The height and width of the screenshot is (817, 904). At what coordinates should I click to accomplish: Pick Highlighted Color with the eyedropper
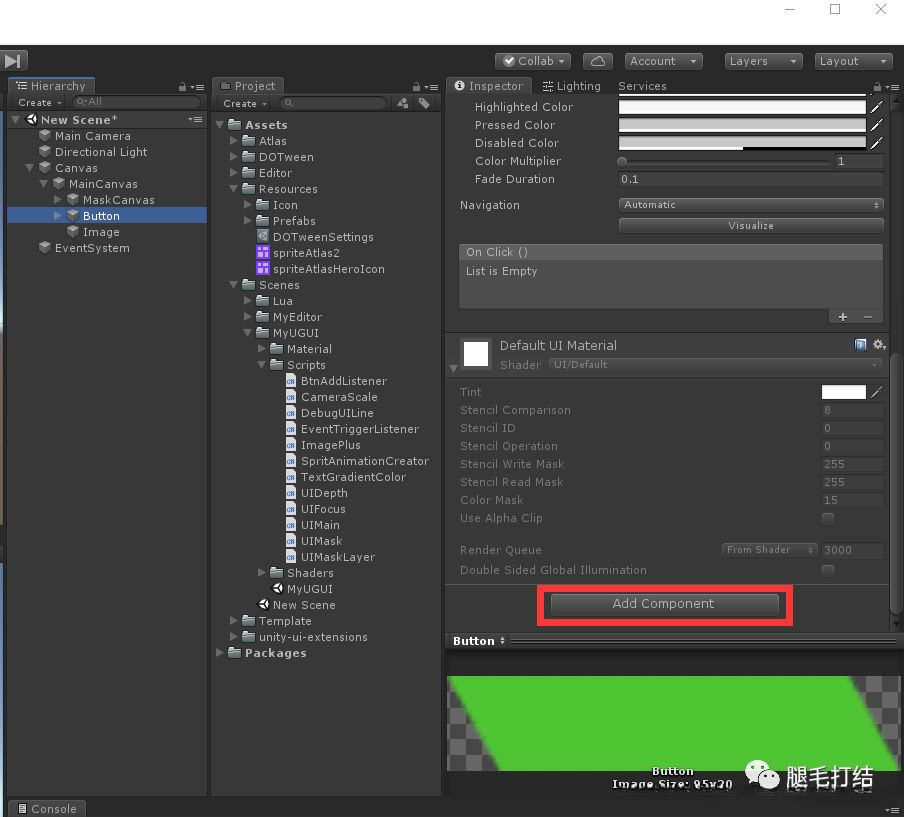[x=877, y=107]
